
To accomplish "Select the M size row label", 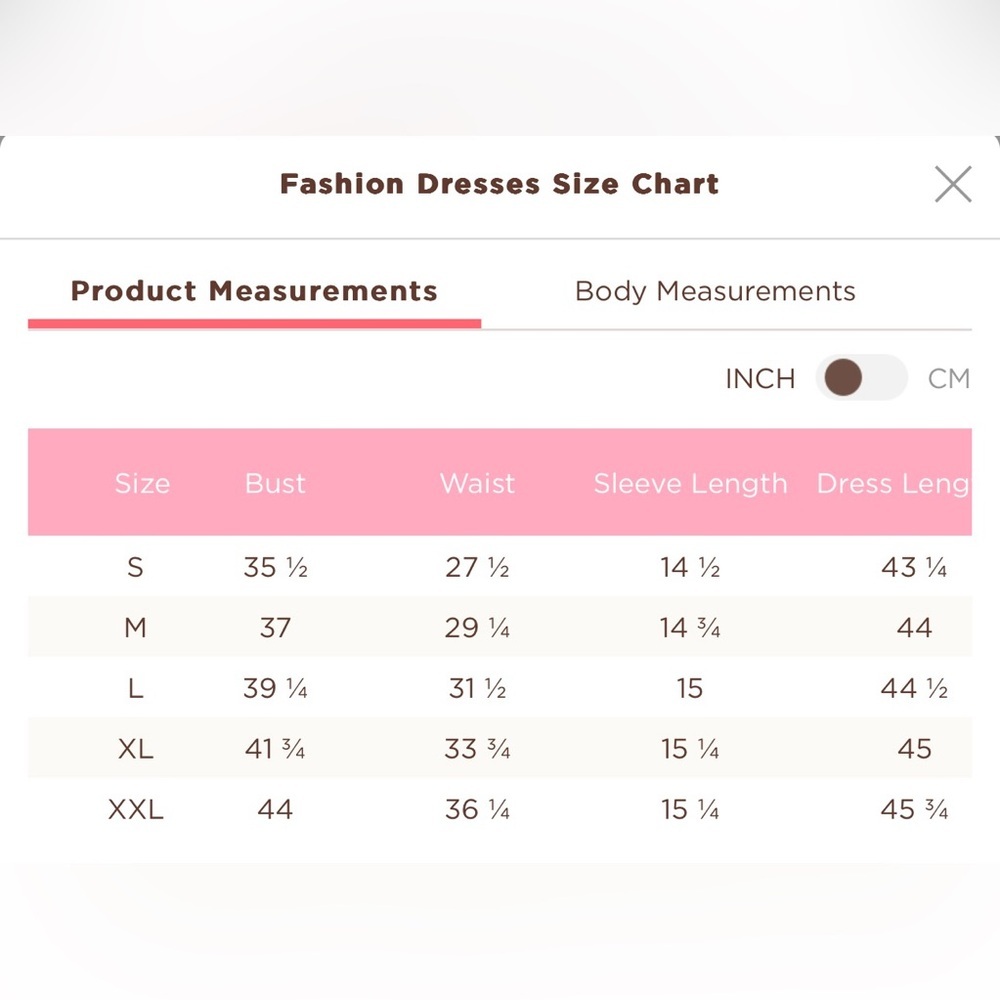I will click(135, 628).
